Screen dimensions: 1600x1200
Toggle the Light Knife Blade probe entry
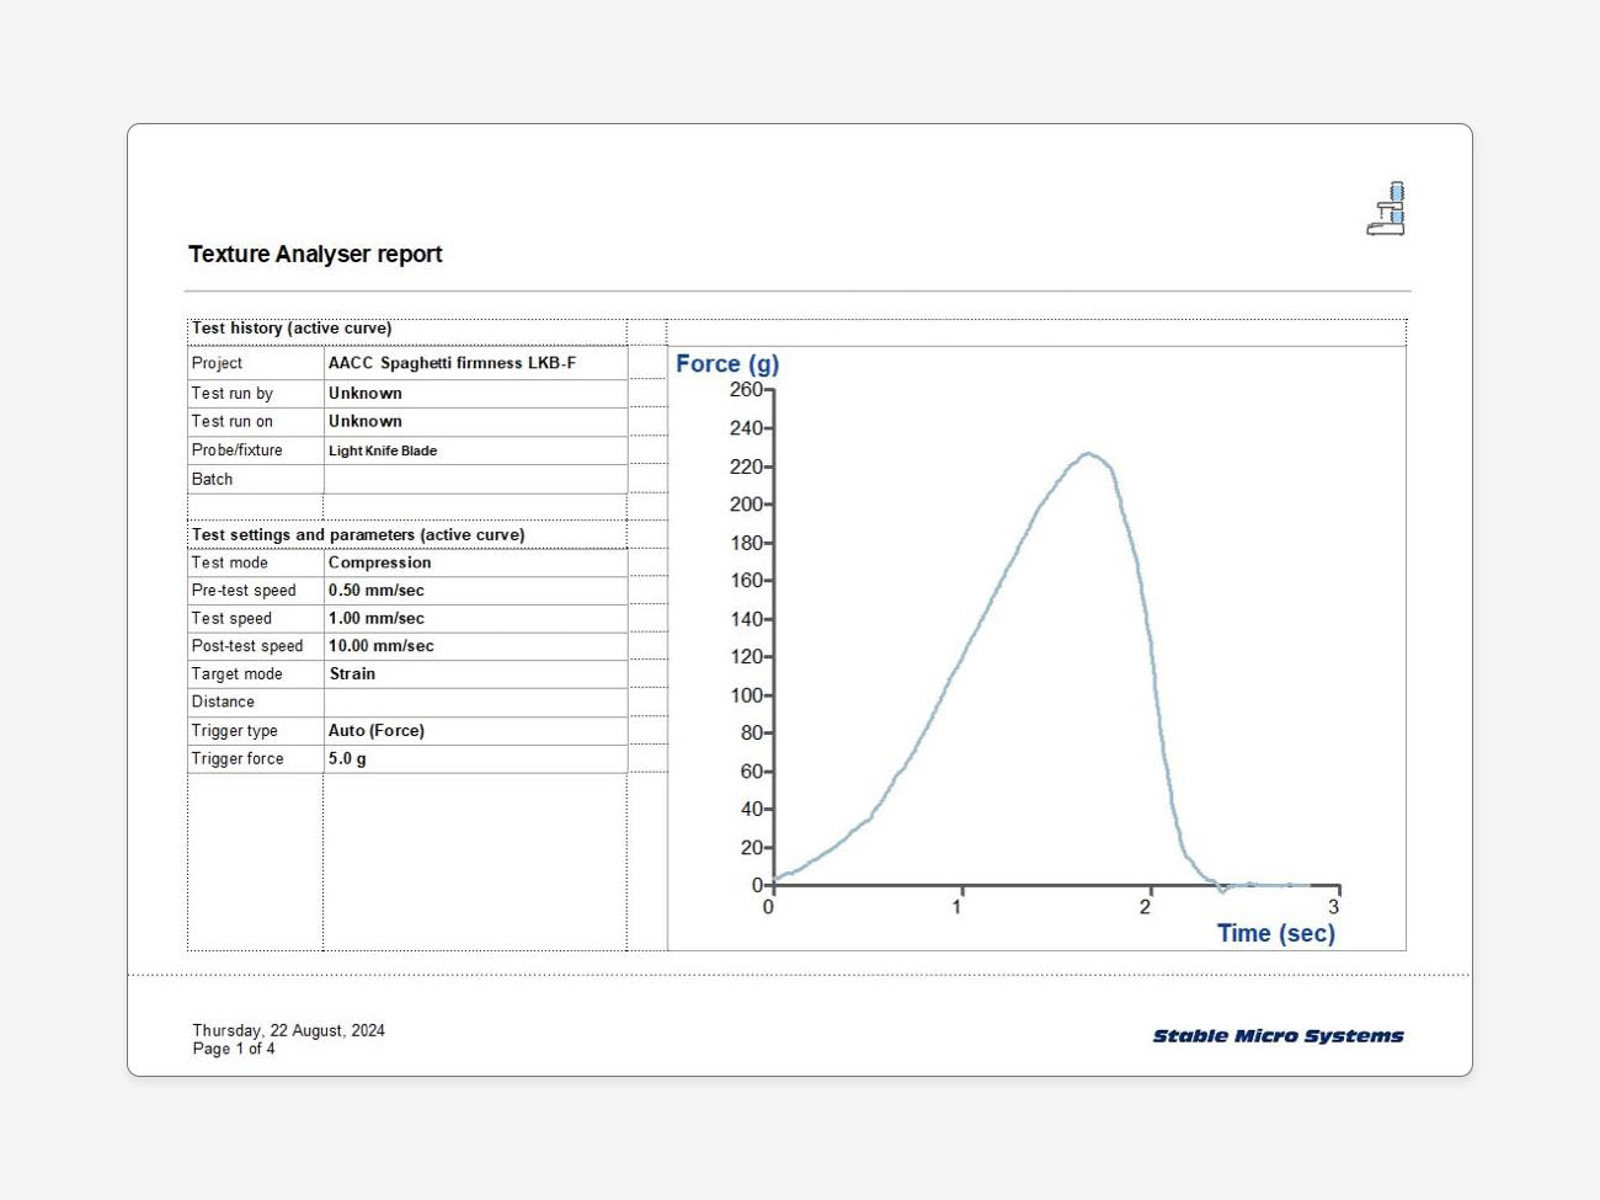(383, 451)
